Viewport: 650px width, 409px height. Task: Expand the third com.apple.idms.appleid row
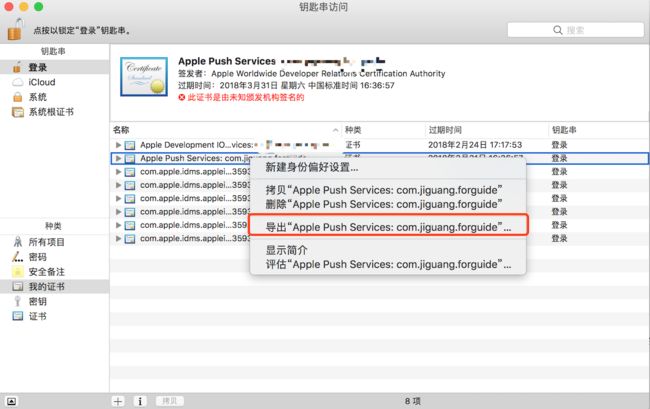pyautogui.click(x=118, y=198)
